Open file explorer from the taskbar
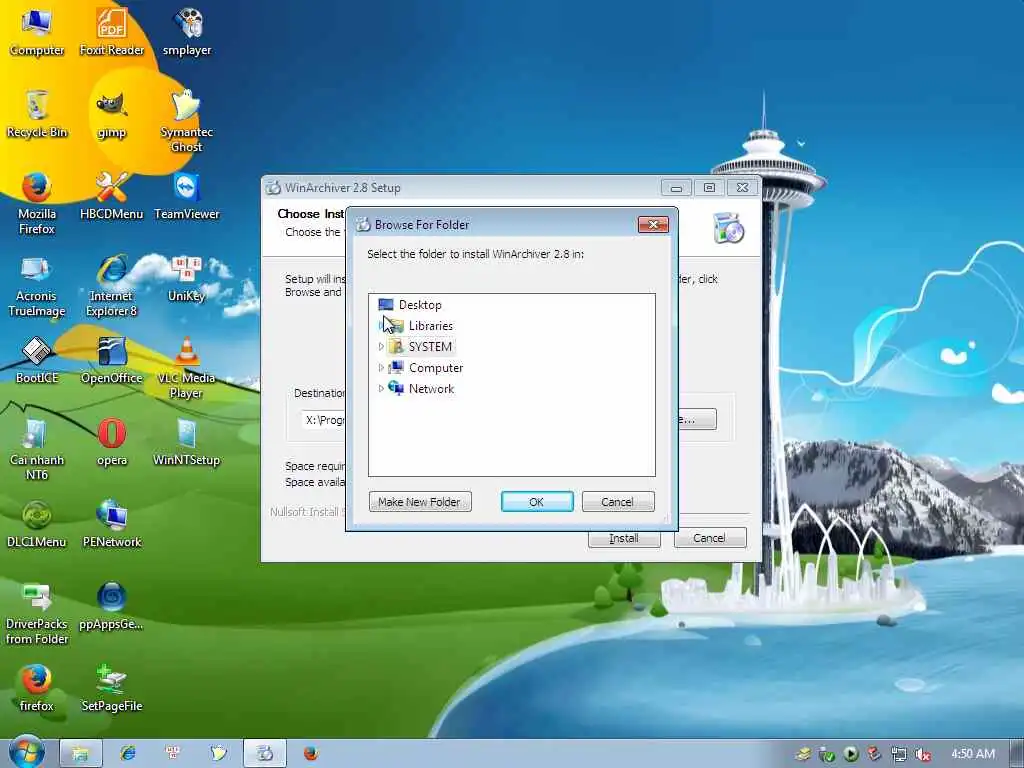 click(80, 753)
